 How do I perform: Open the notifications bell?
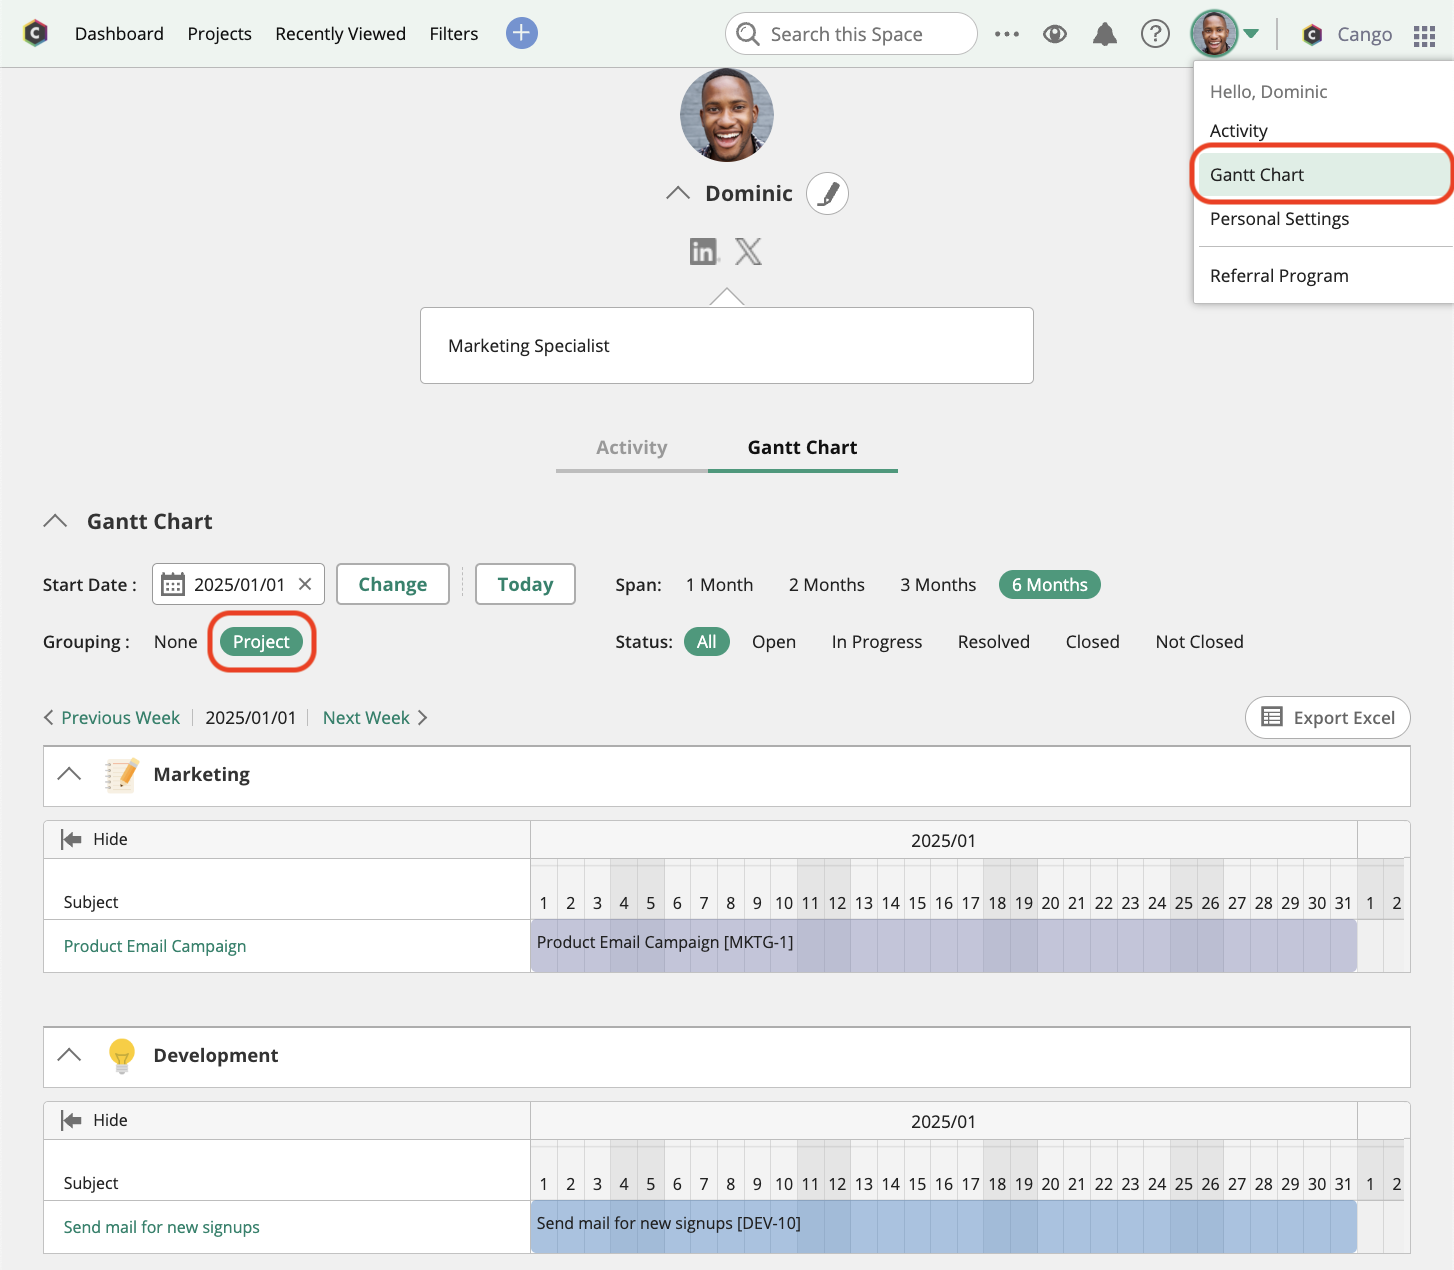(x=1105, y=34)
